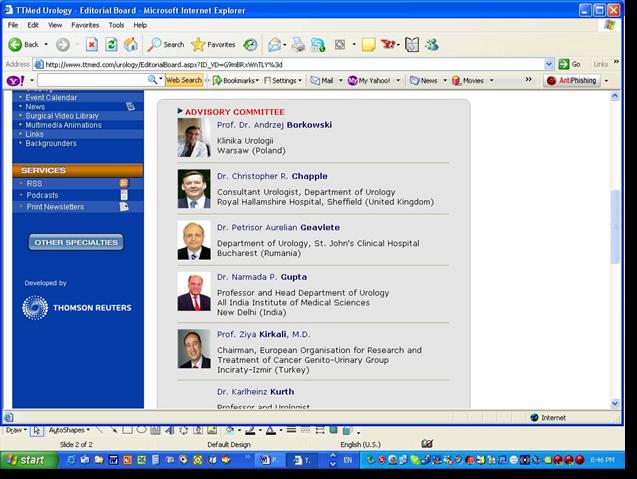Click the Yahoo search input box

[93, 80]
